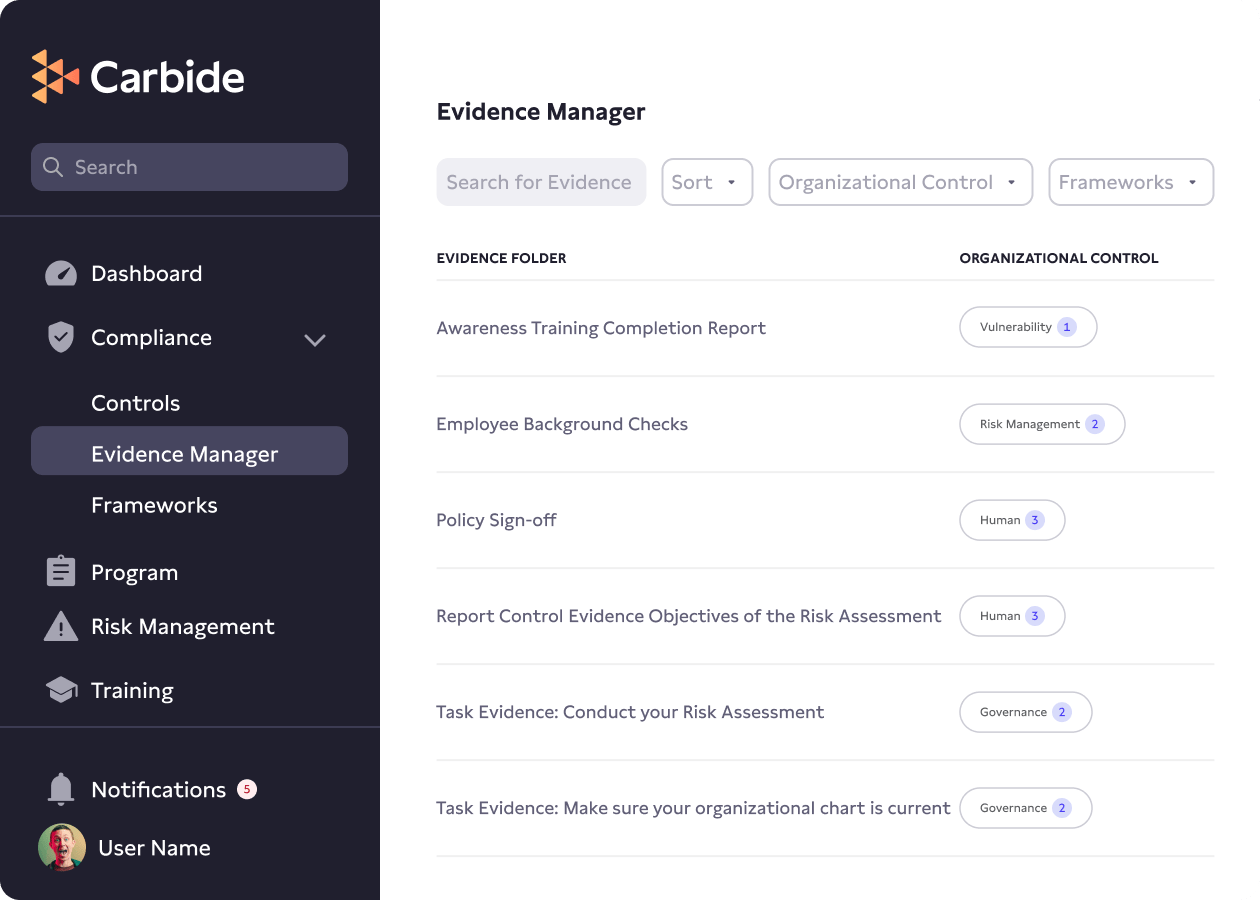Viewport: 1260px width, 900px height.
Task: Click the Vulnerability control tag
Action: 1027,327
